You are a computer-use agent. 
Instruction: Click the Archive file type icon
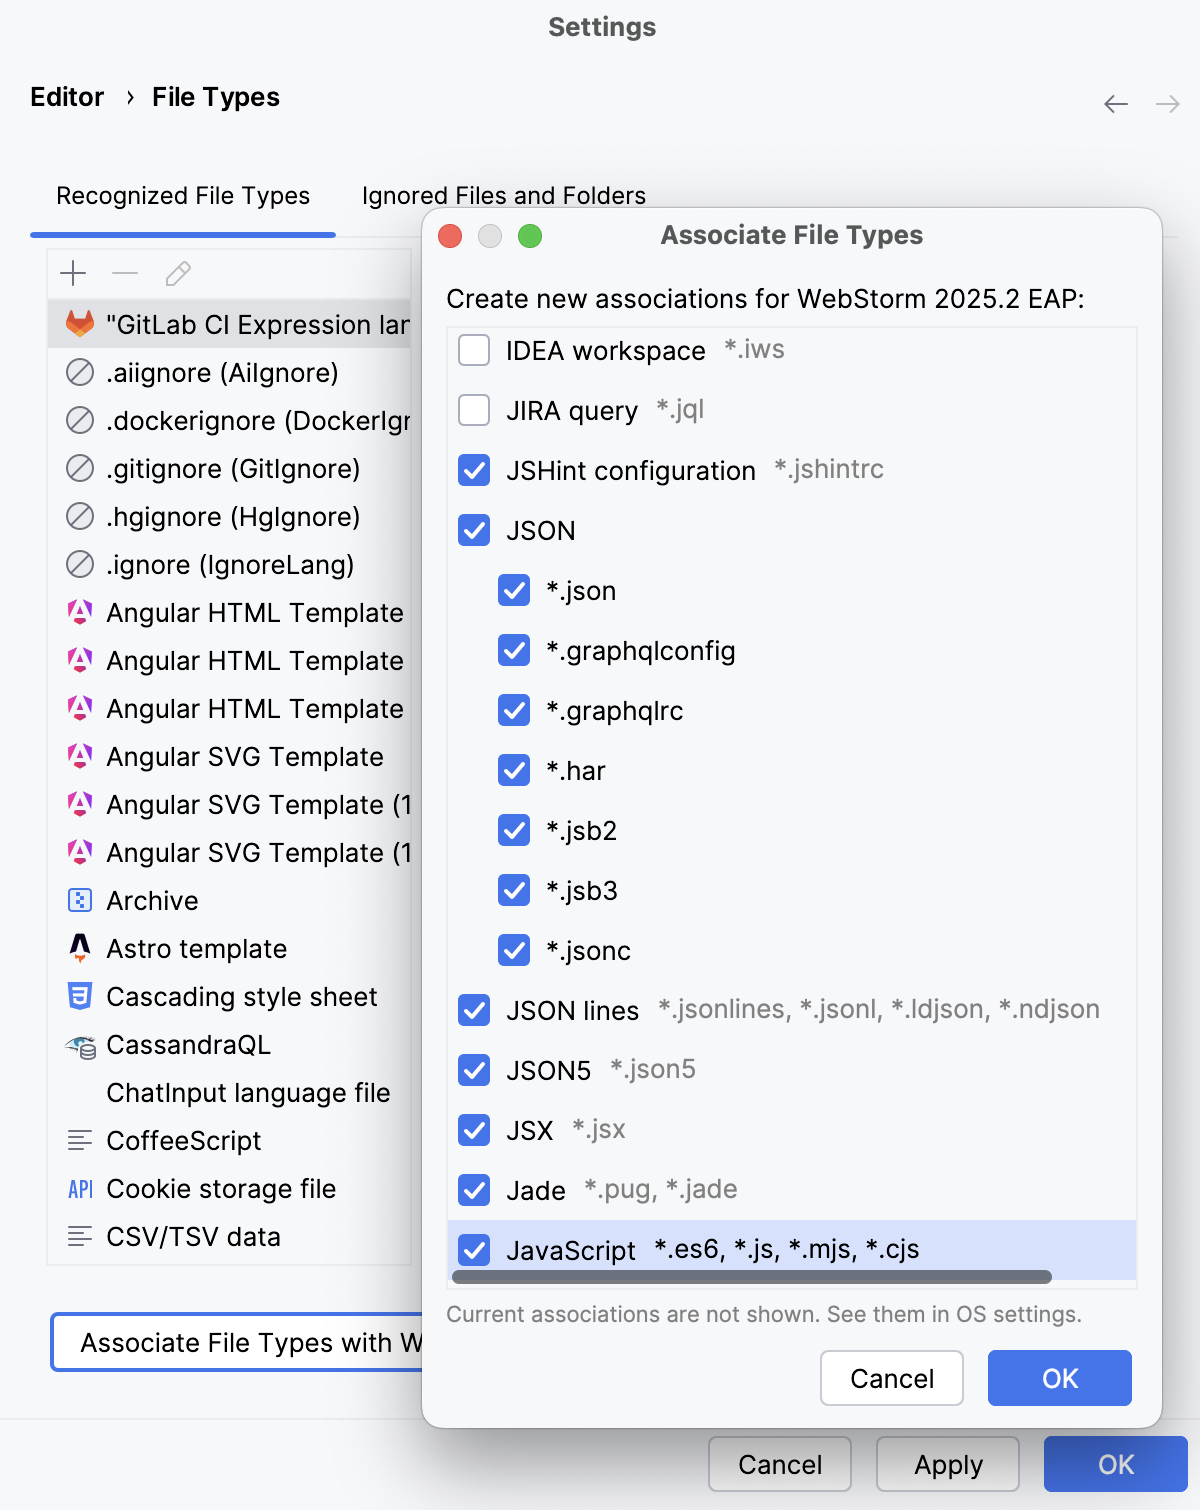79,900
